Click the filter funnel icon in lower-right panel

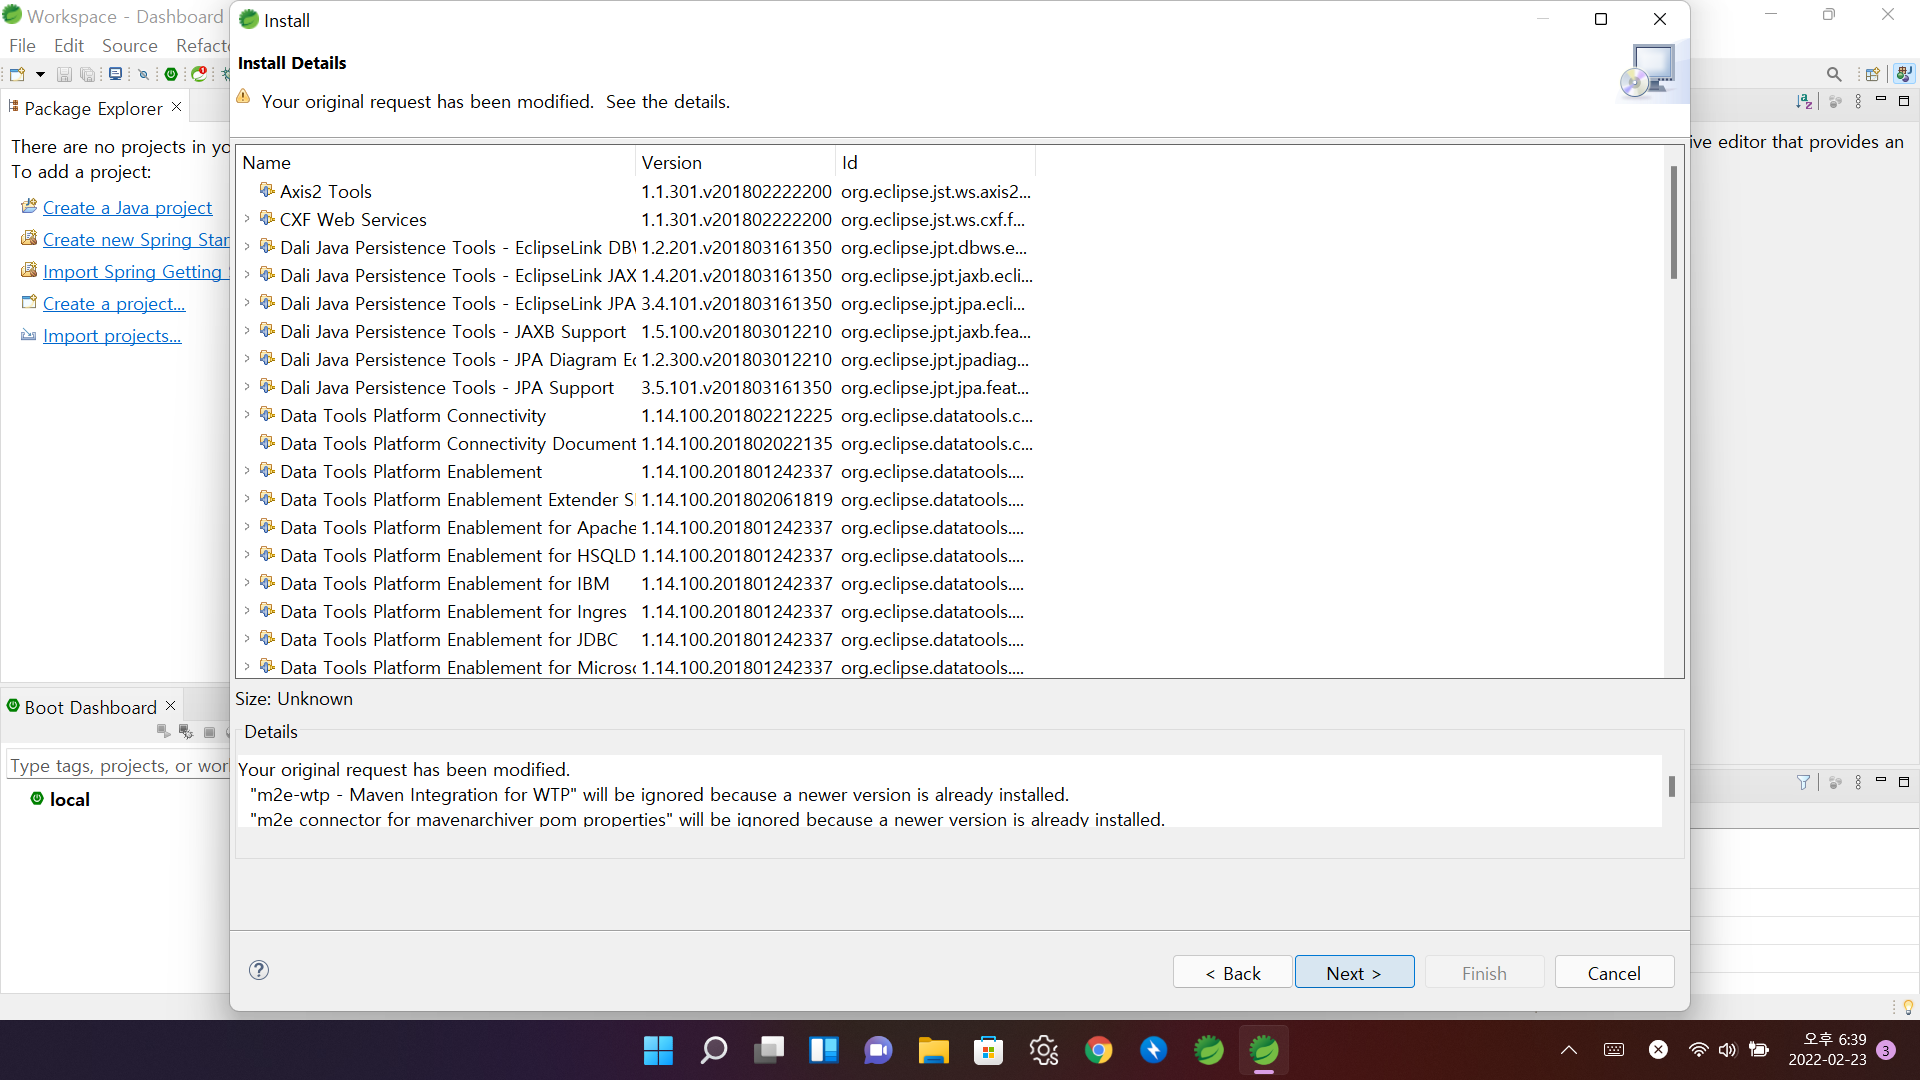1803,782
